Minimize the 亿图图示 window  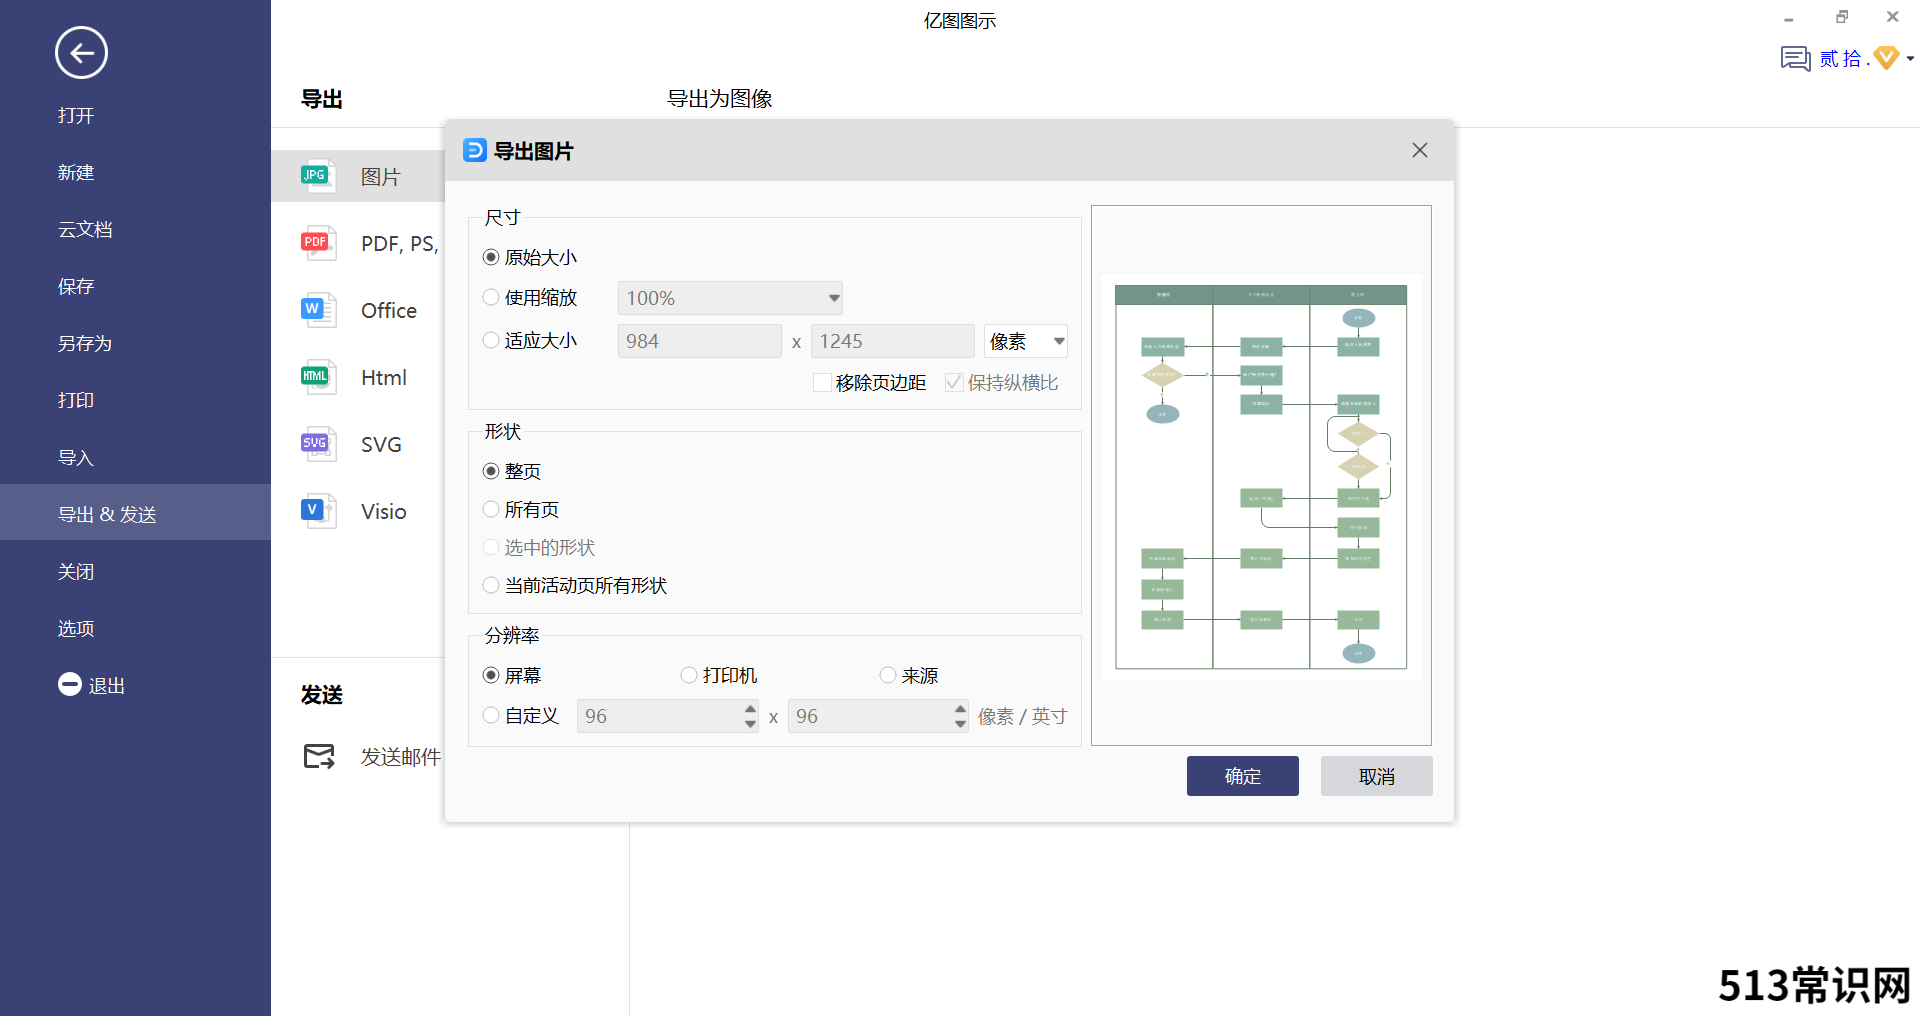(x=1788, y=18)
